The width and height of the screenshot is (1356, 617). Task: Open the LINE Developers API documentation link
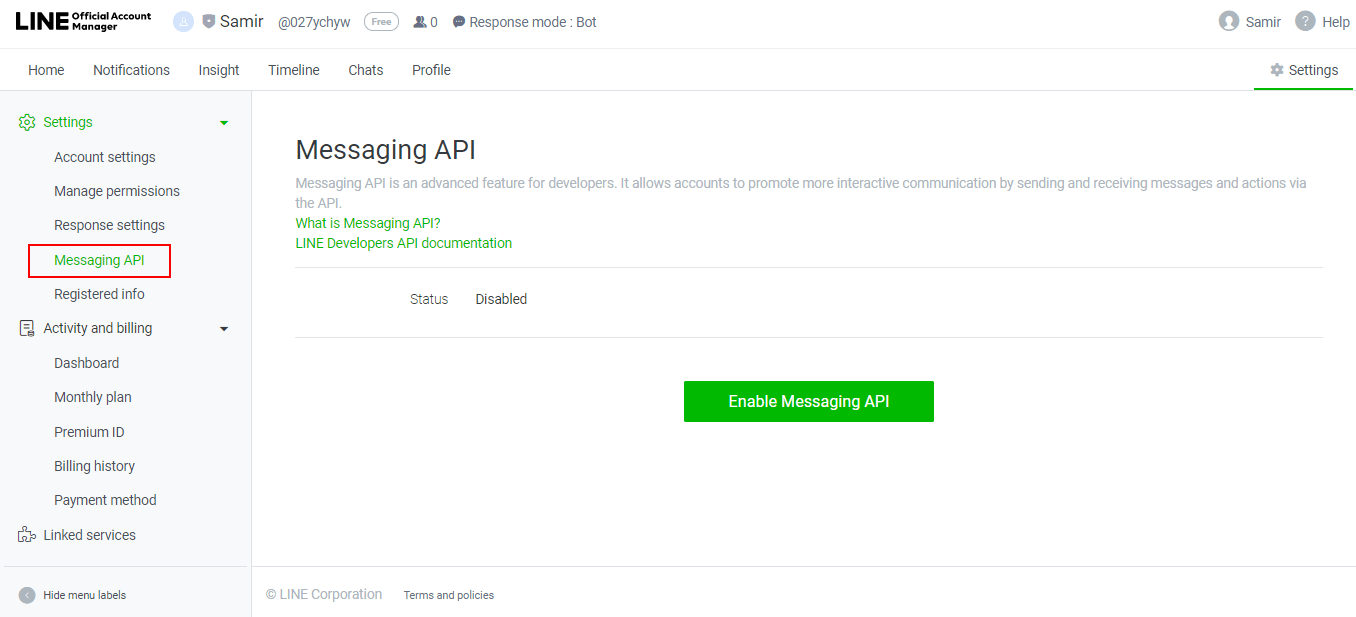click(x=403, y=242)
